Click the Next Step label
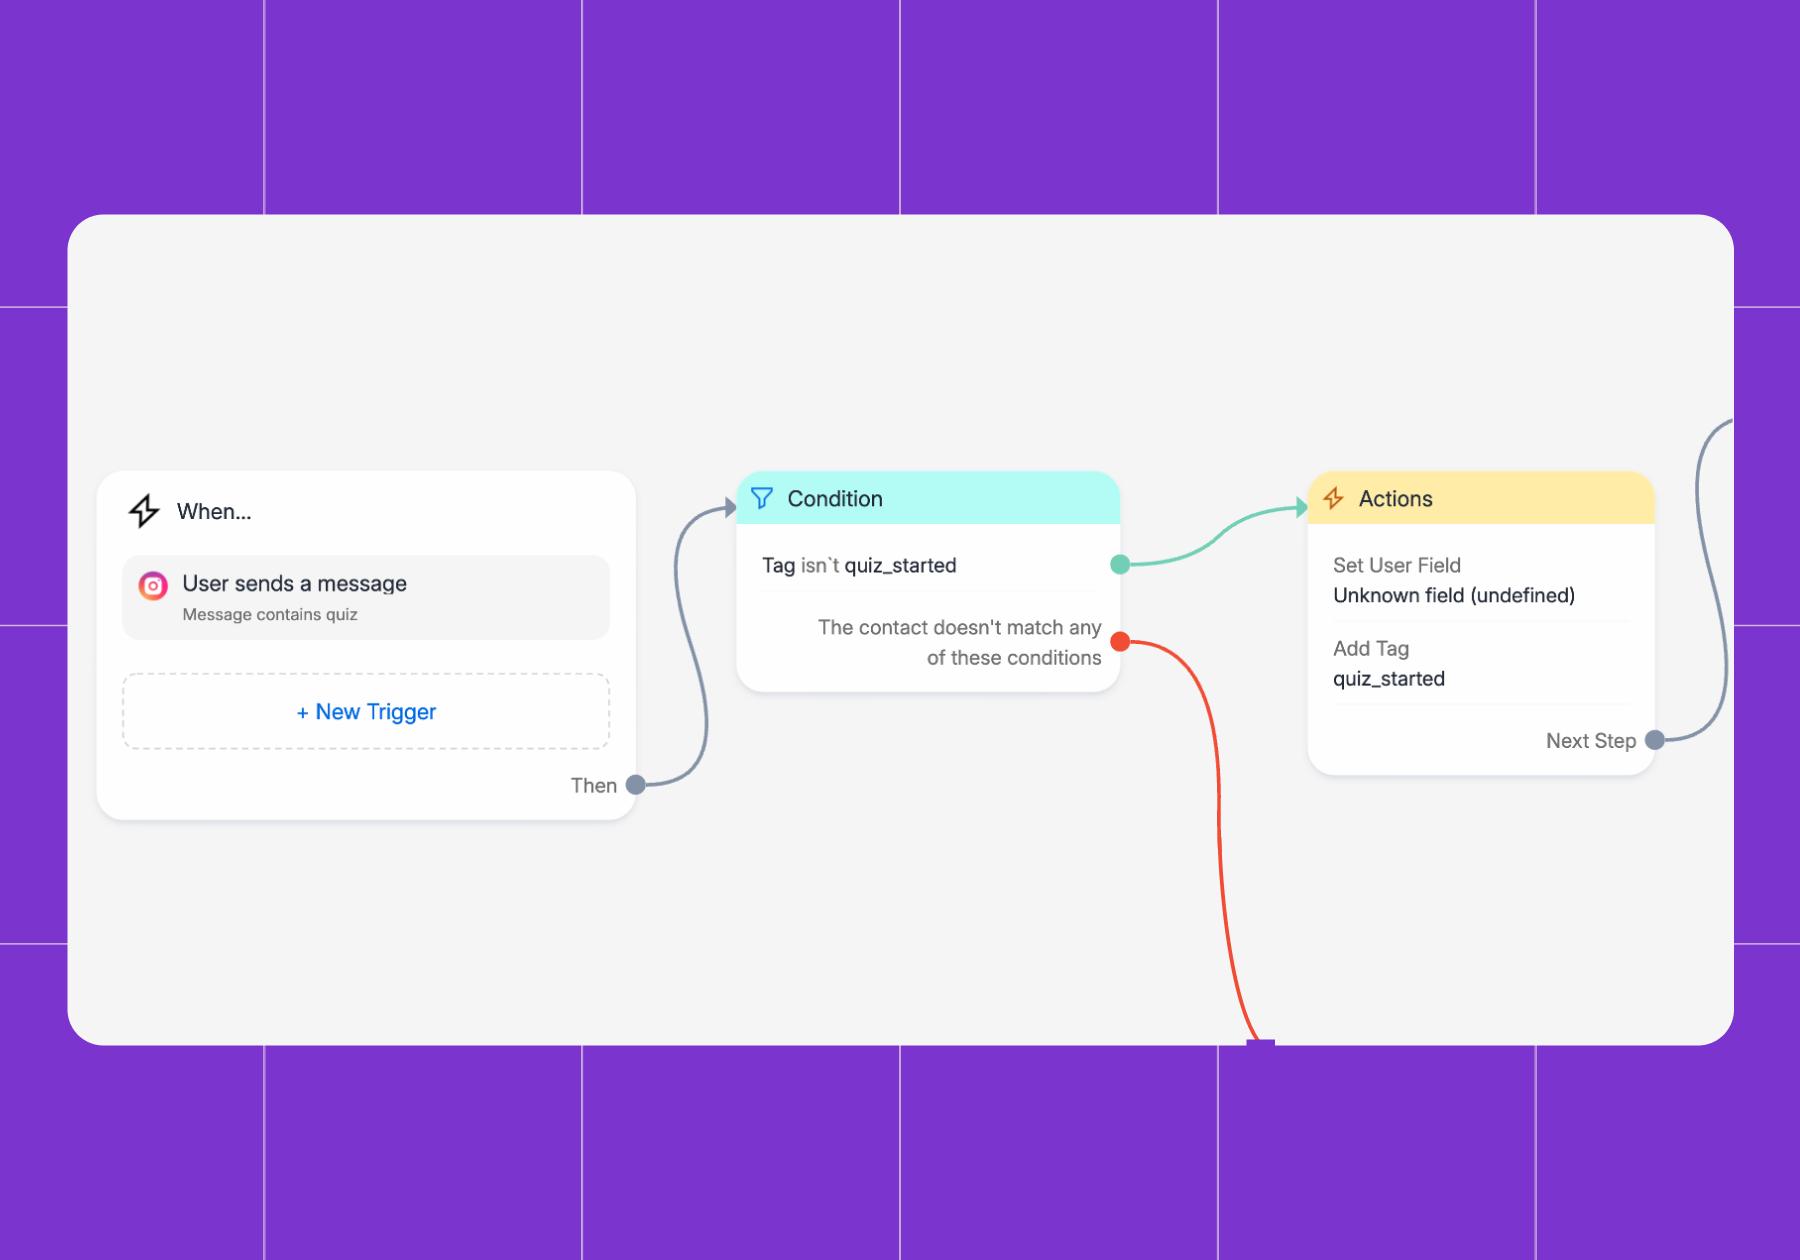 (1591, 741)
